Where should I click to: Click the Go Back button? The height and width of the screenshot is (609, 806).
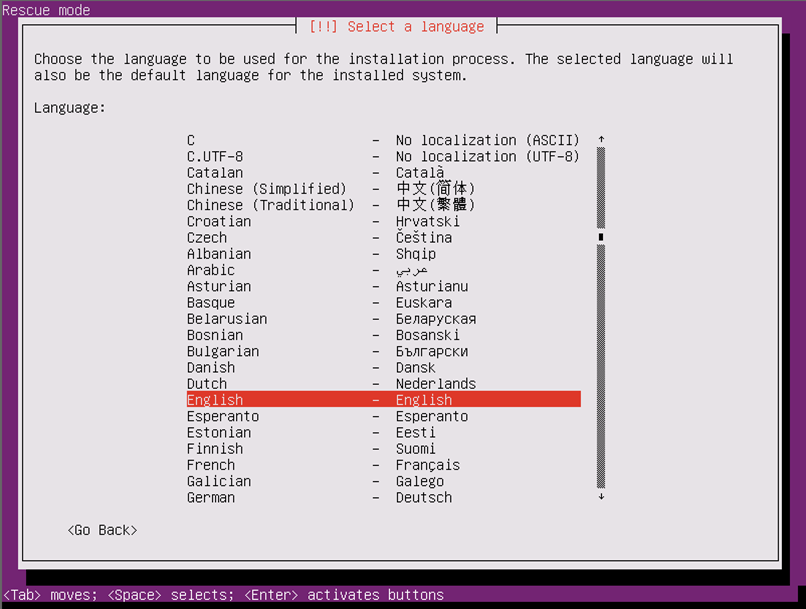(102, 530)
